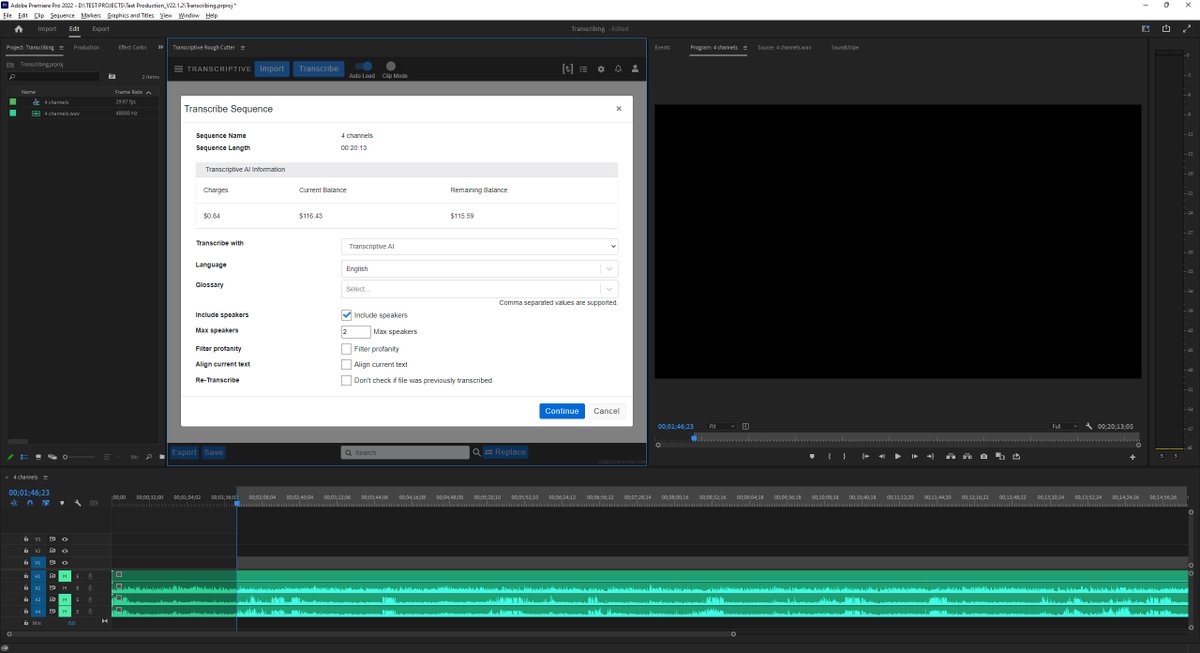Viewport: 1200px width, 653px height.
Task: Click Export Frame camera icon
Action: tap(984, 457)
